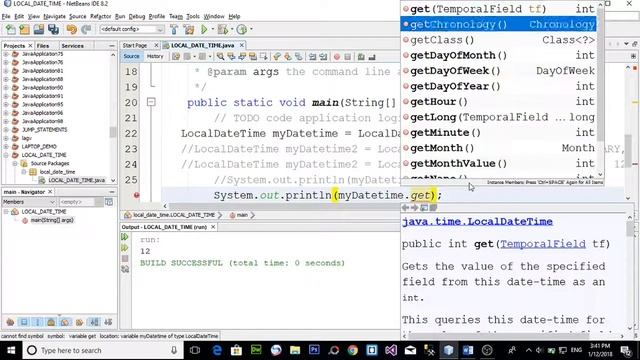Click the Save All toolbar icon
640x360 pixels.
pos(53,29)
